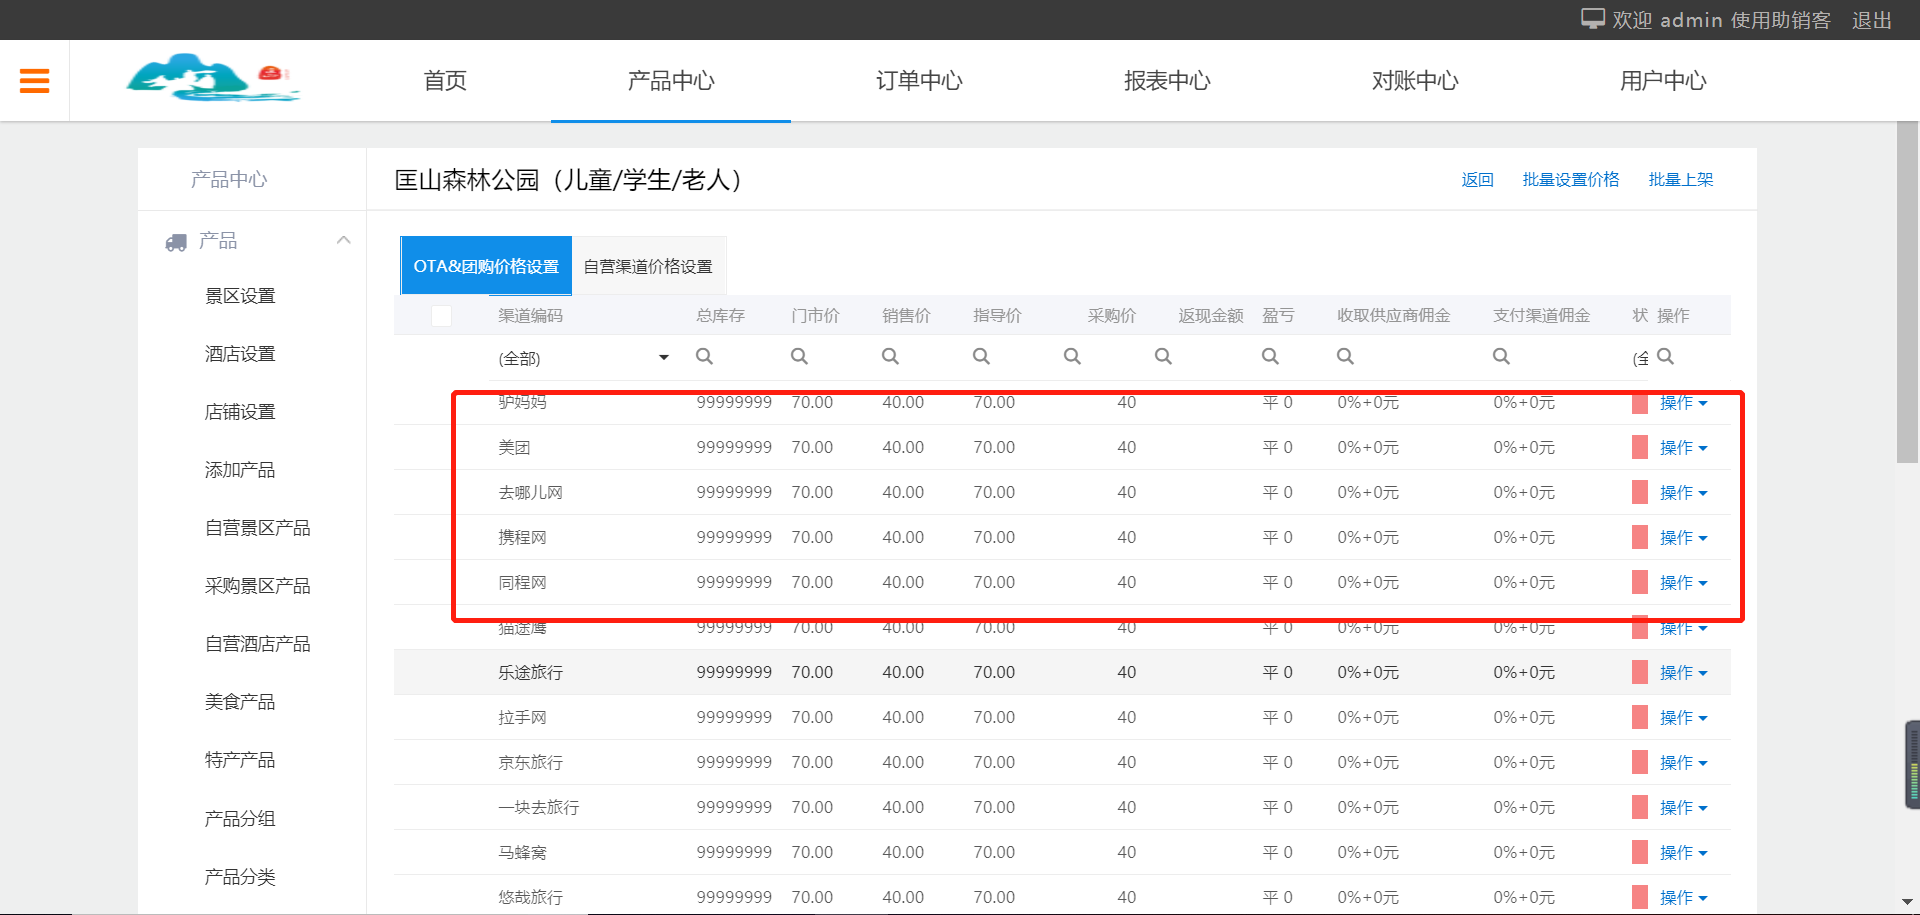Viewport: 1920px width, 915px height.
Task: Click search icon under 门市价 column
Action: point(799,356)
